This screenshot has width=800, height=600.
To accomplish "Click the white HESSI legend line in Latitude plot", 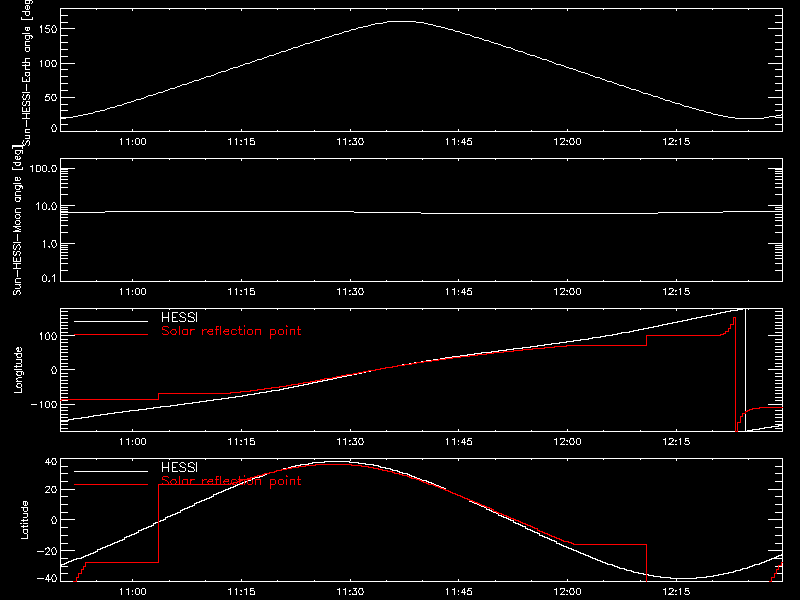I will [x=111, y=471].
